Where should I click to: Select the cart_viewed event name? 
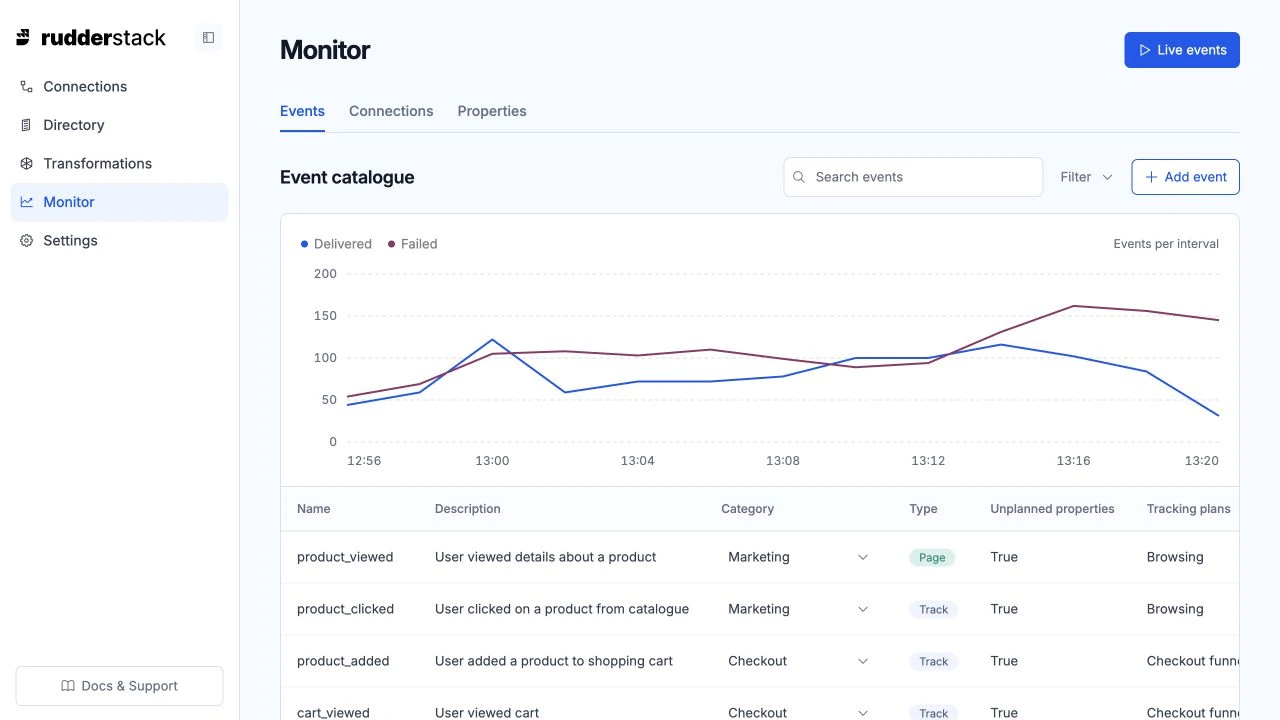click(x=333, y=712)
